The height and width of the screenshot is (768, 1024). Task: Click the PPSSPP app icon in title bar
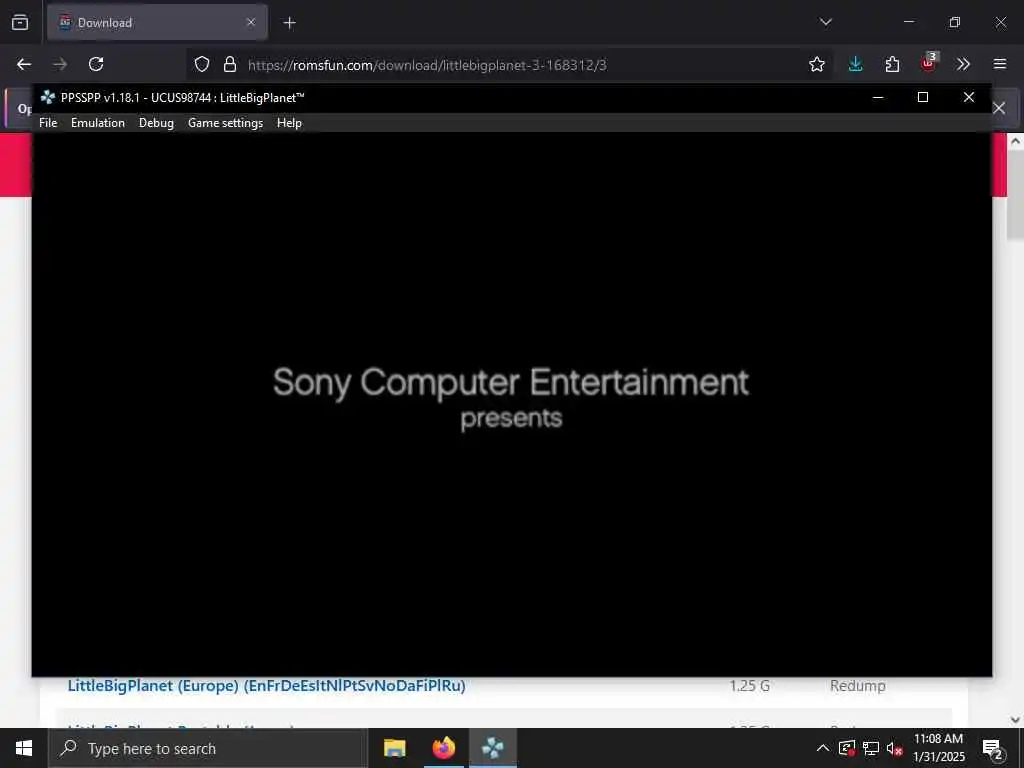click(x=48, y=97)
